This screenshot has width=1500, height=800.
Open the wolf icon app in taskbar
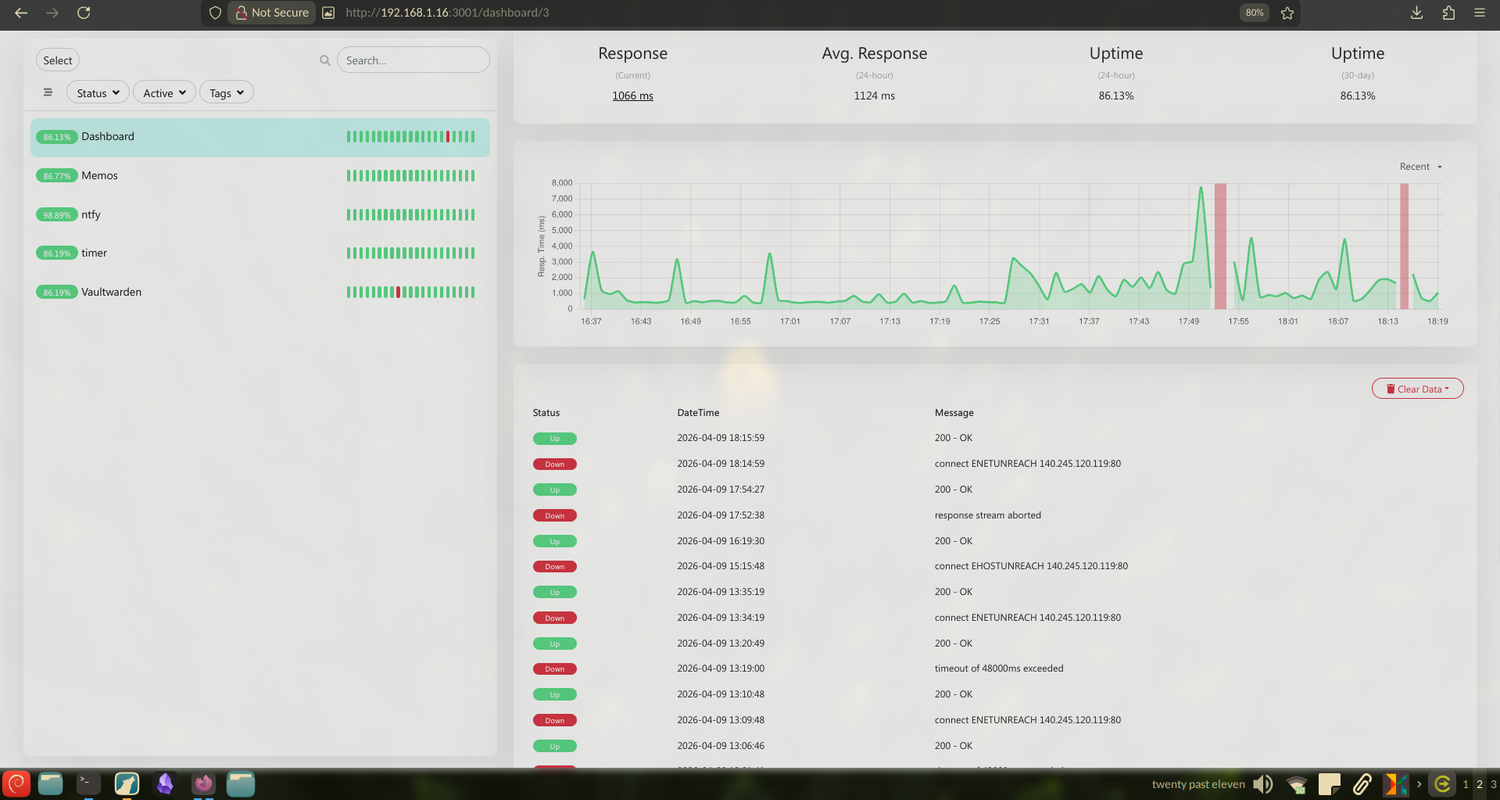tap(127, 784)
